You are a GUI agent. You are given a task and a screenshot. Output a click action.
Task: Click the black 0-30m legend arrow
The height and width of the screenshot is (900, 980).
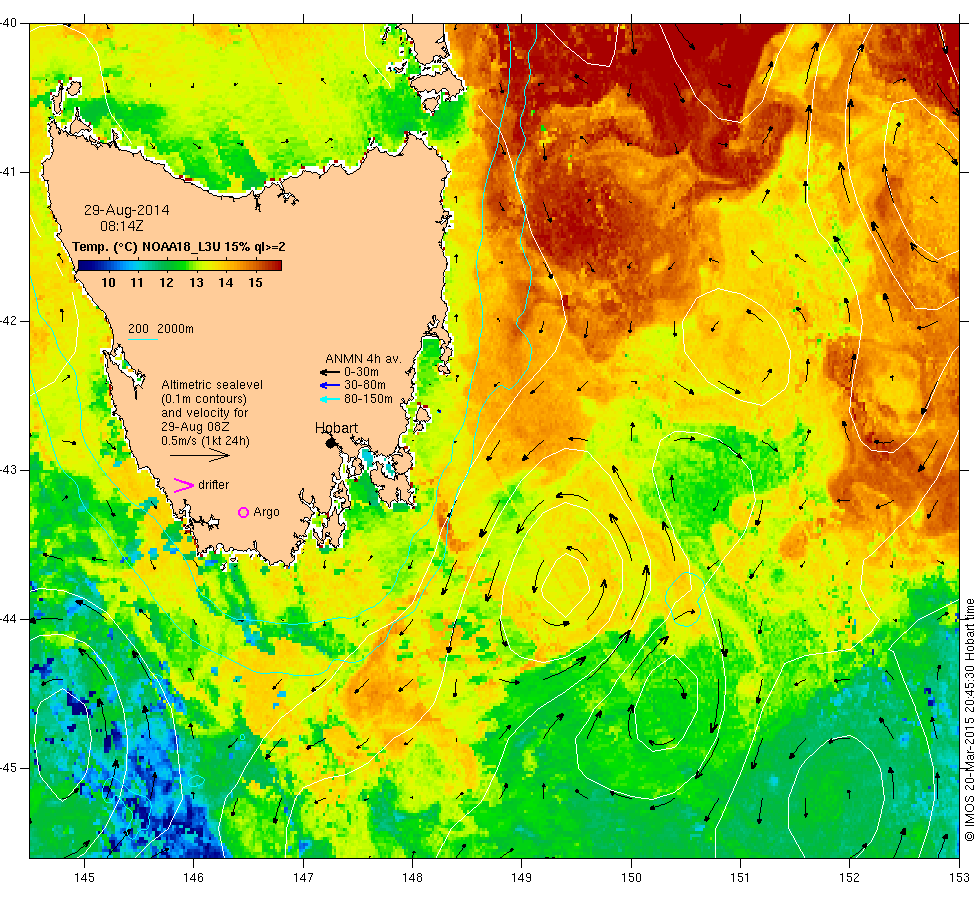tap(329, 372)
